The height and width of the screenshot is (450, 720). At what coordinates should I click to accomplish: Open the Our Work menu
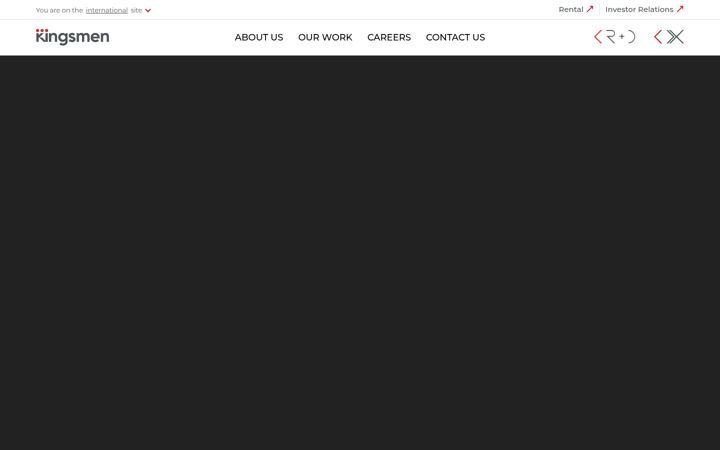(x=325, y=37)
